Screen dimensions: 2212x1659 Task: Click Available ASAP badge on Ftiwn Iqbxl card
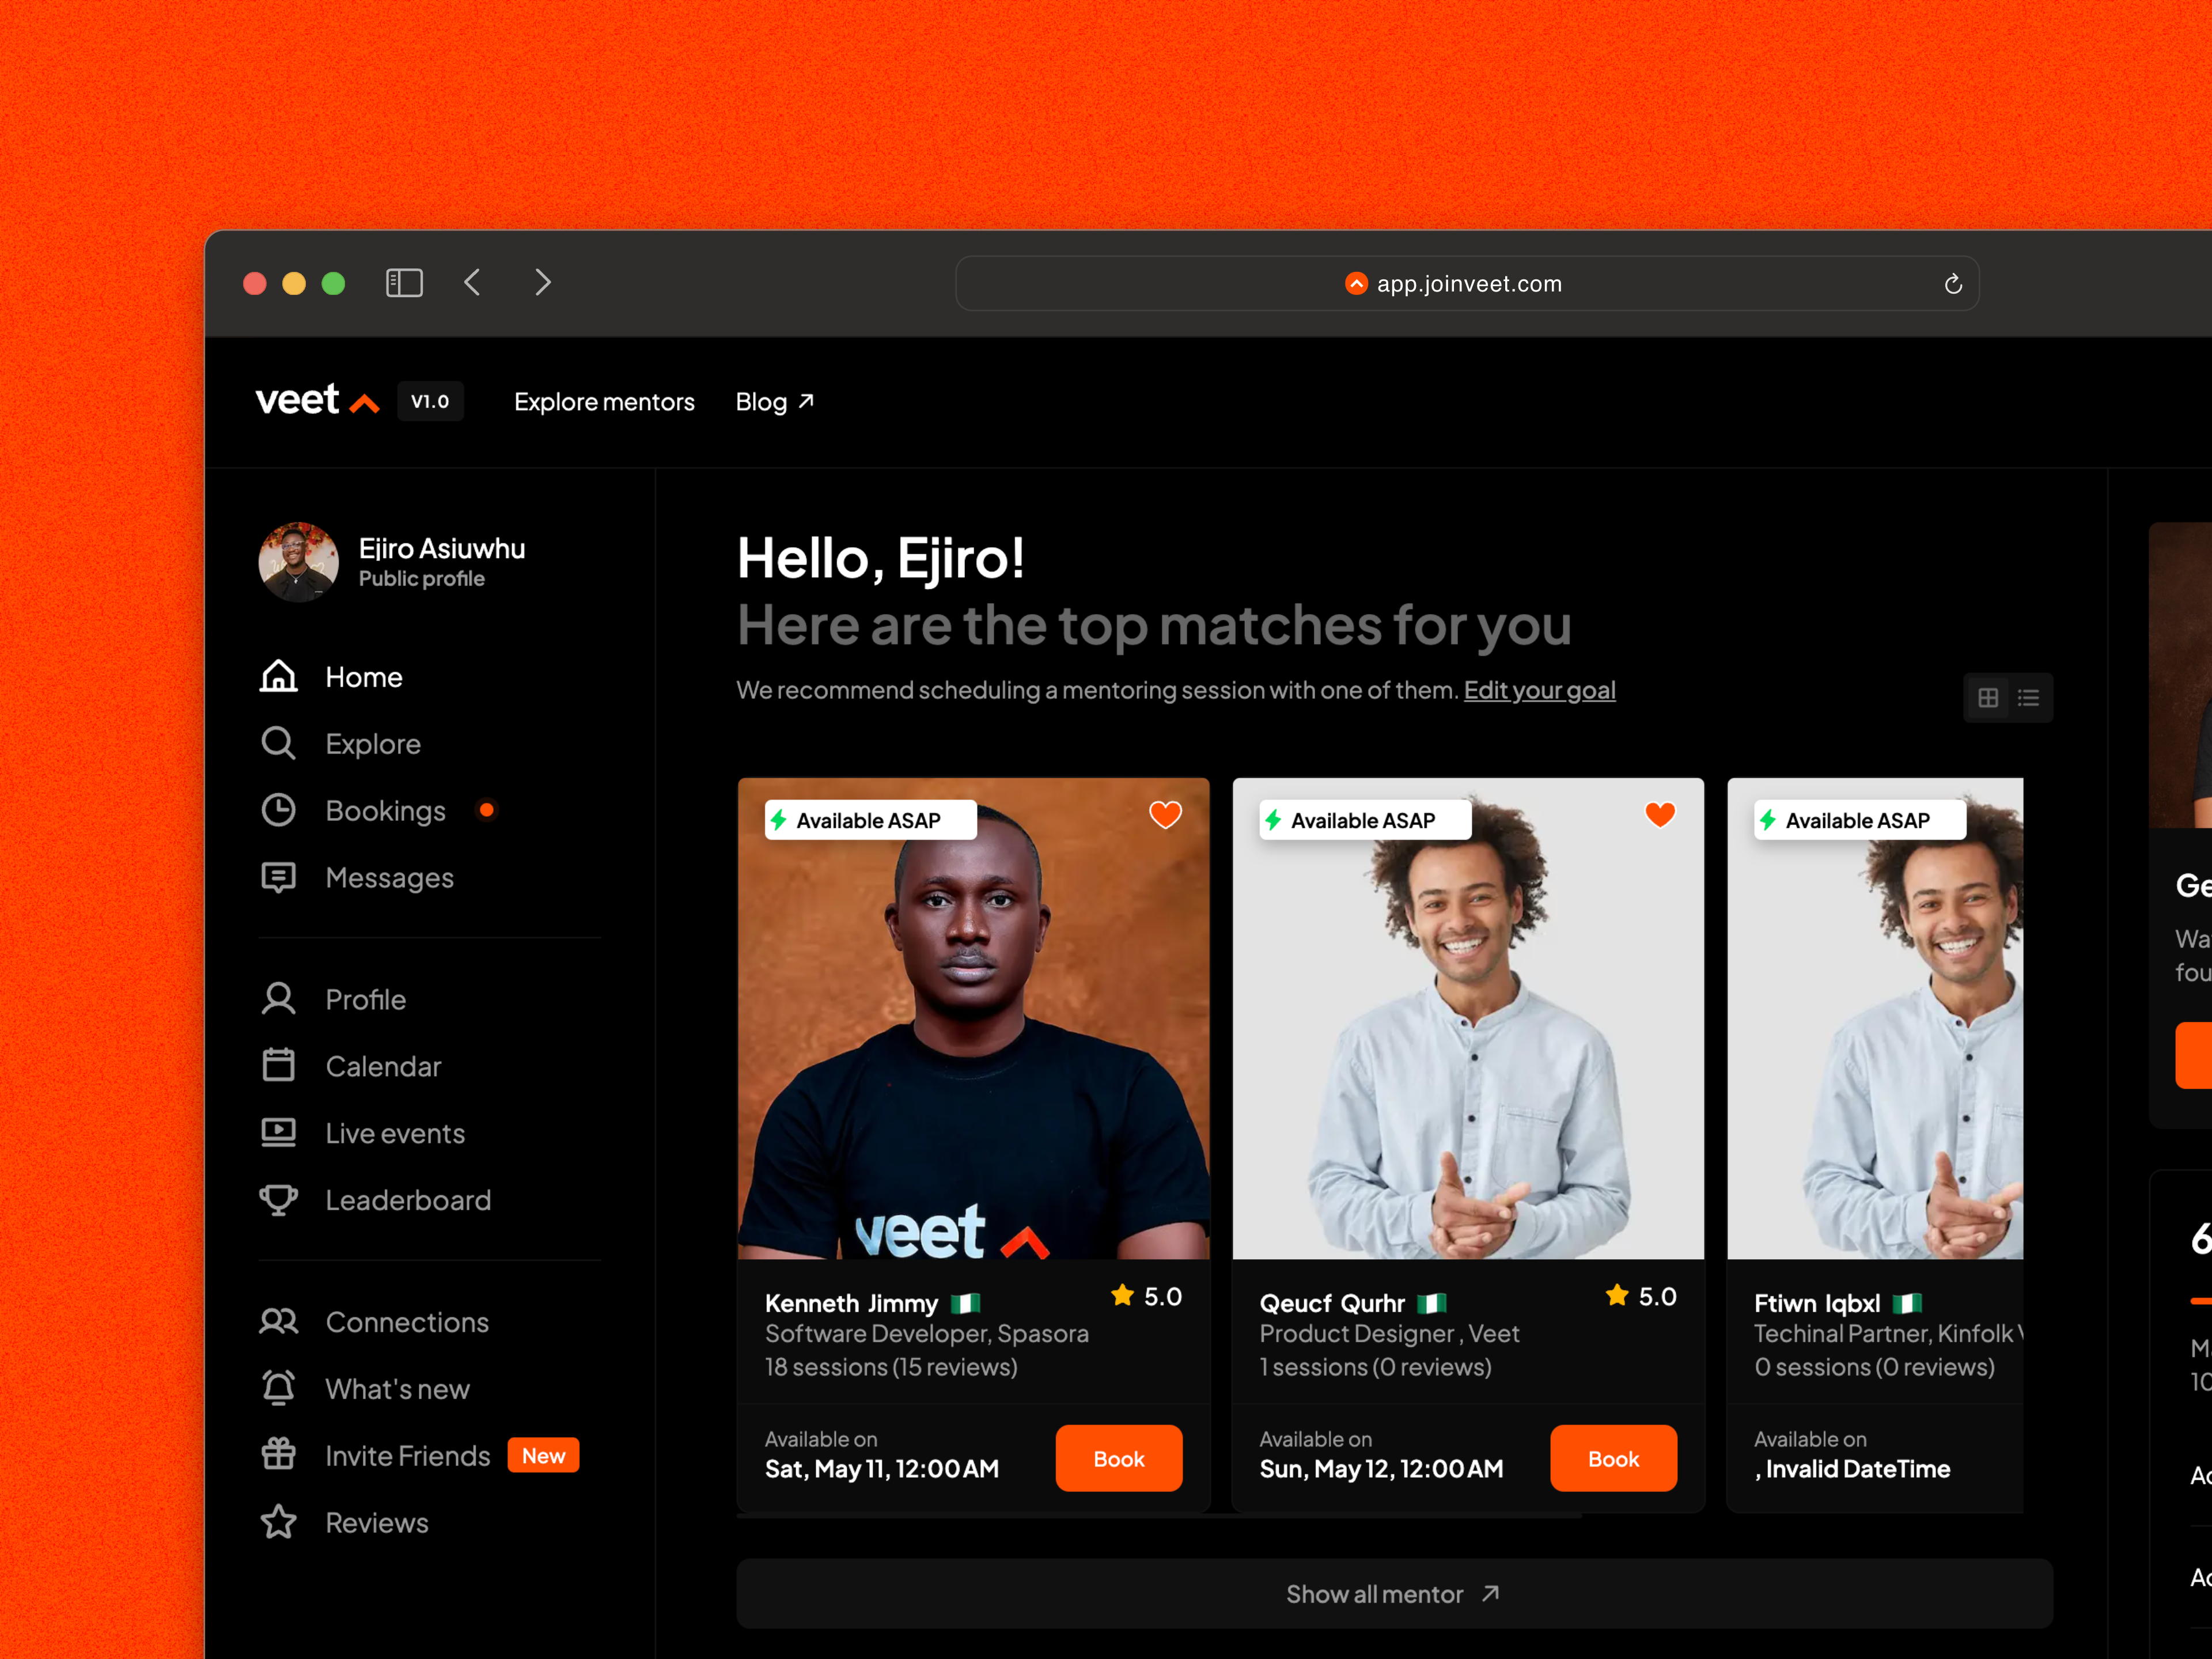(1860, 820)
